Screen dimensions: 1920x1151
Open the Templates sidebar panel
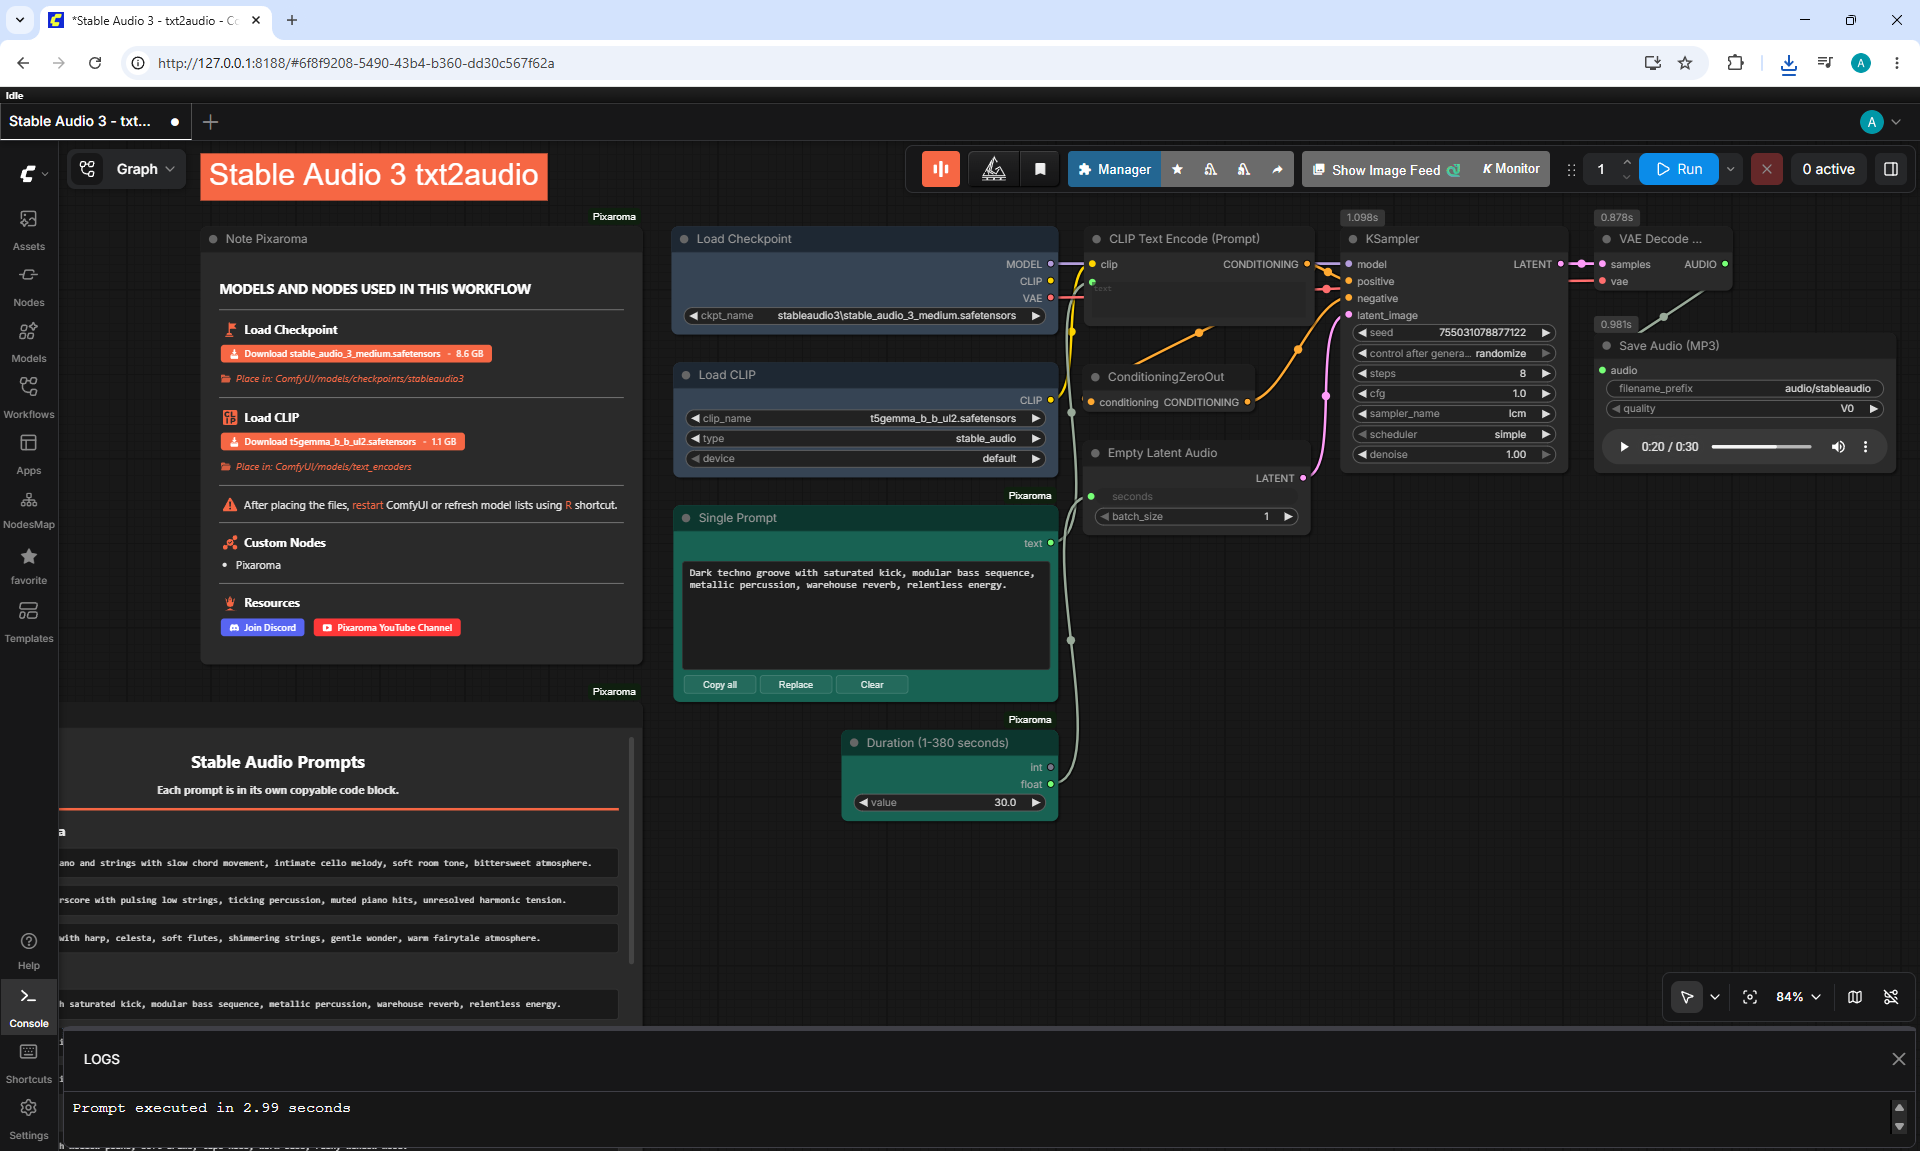(29, 621)
